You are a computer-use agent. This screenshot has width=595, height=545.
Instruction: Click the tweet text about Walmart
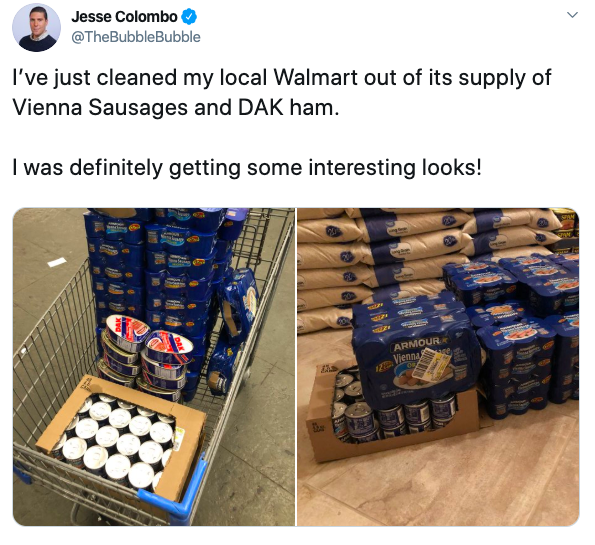coord(282,93)
